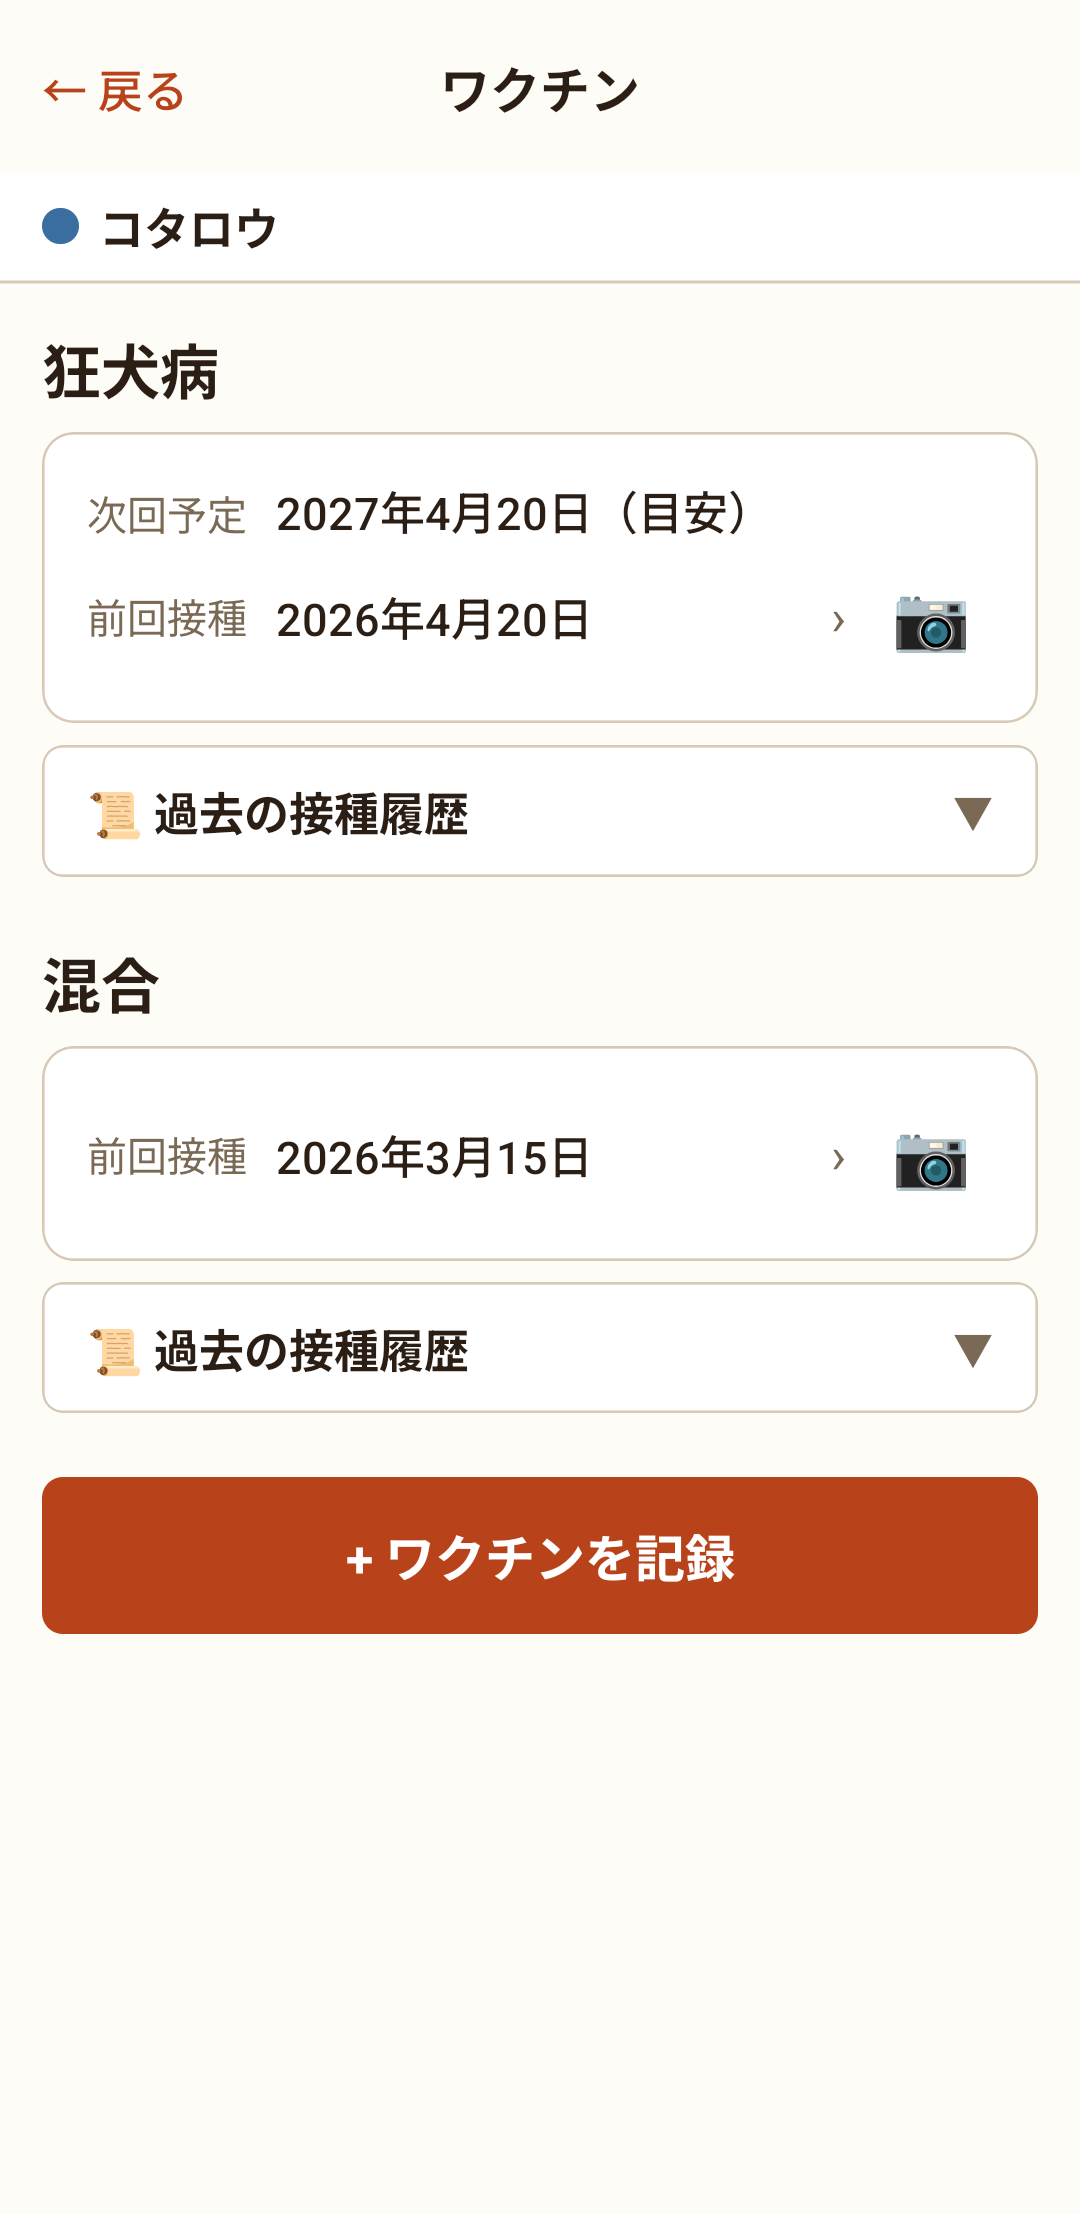Click the blue dot next to コタロウ

[x=60, y=226]
